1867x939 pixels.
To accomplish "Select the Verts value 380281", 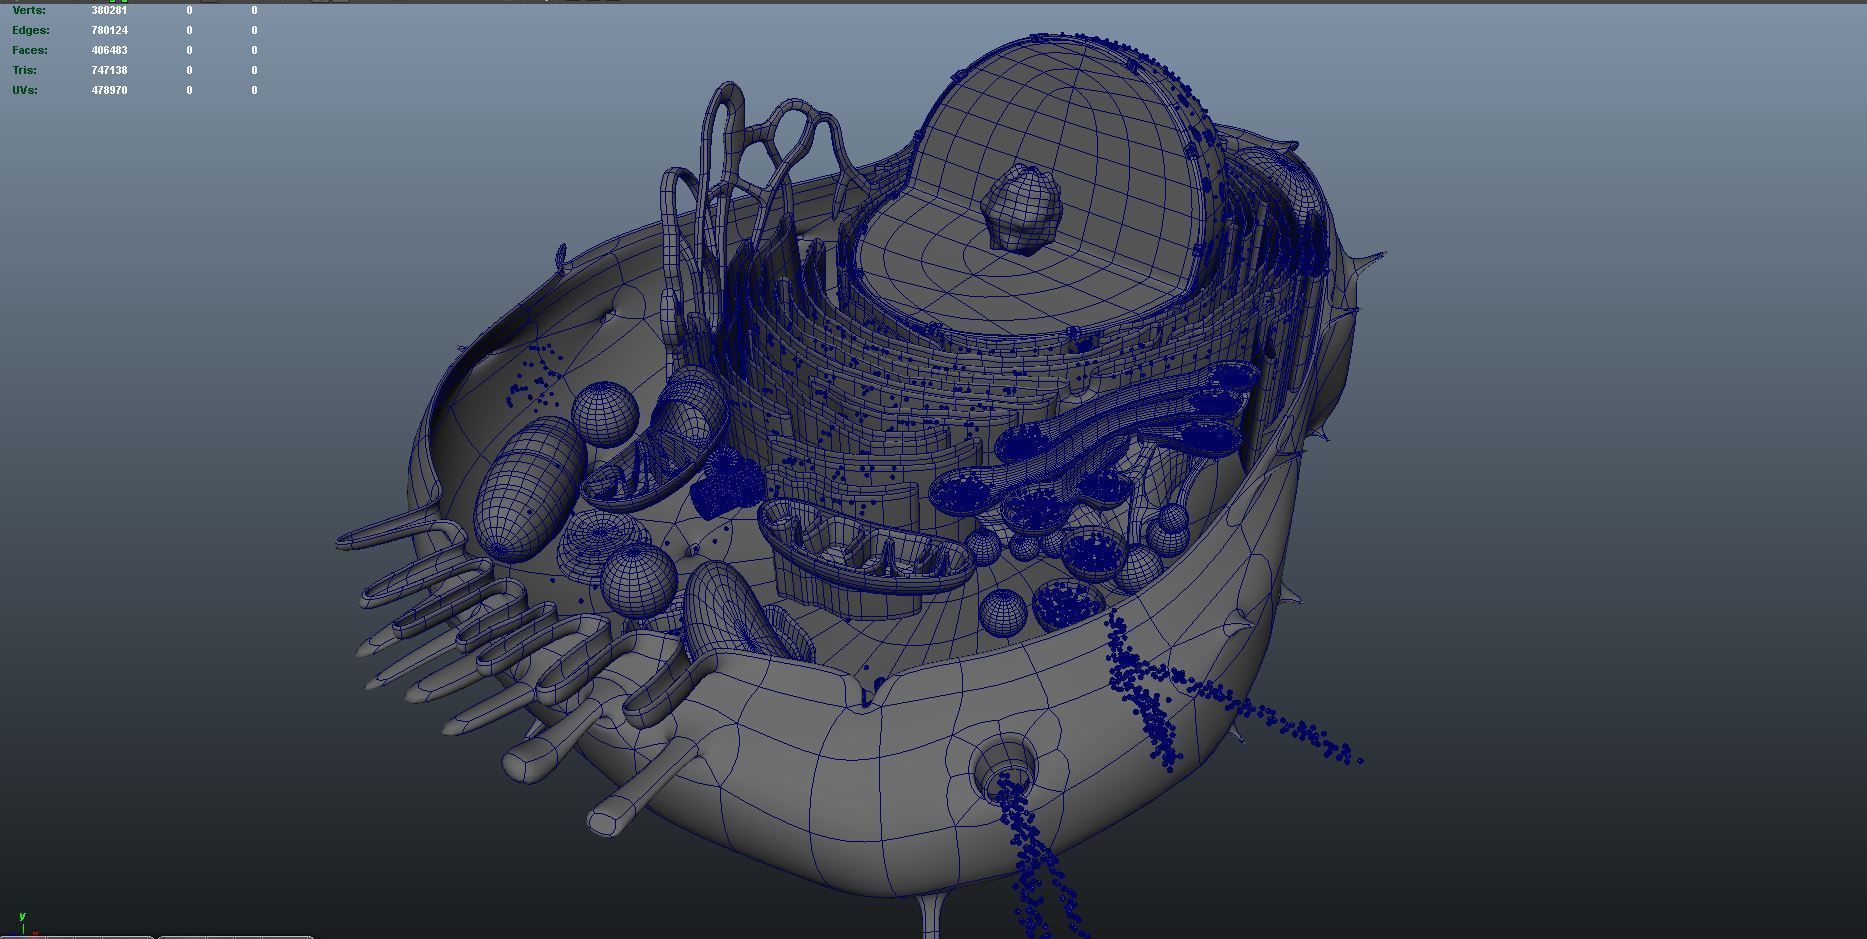I will pyautogui.click(x=109, y=10).
